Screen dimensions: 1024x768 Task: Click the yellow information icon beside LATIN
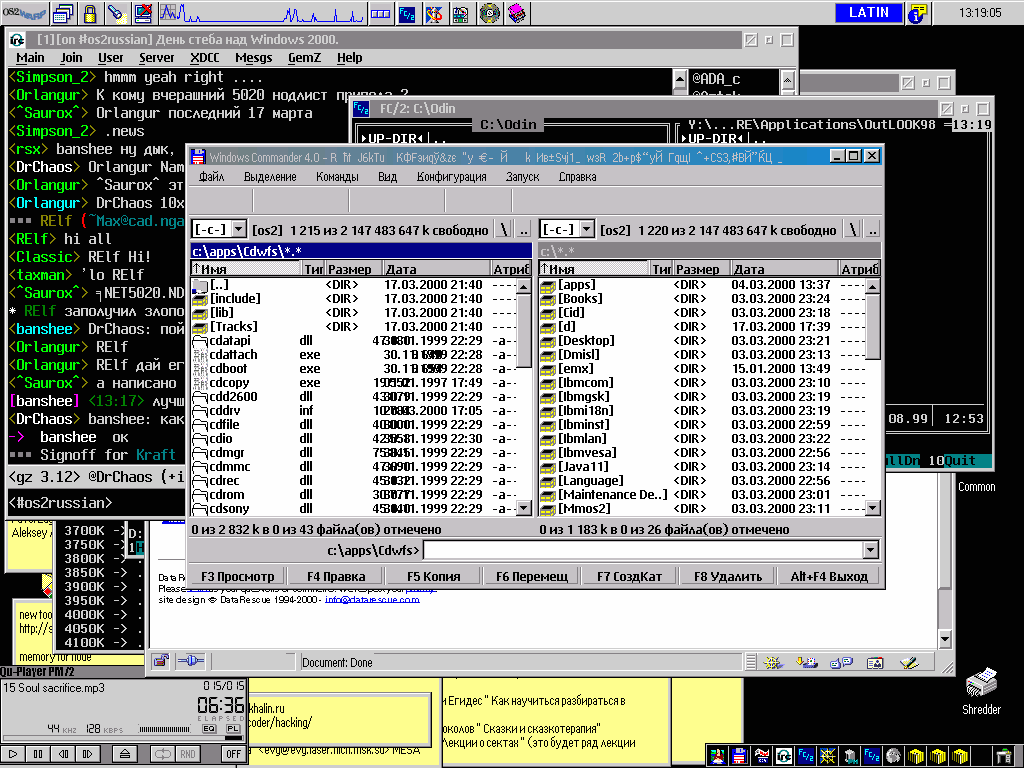point(917,13)
